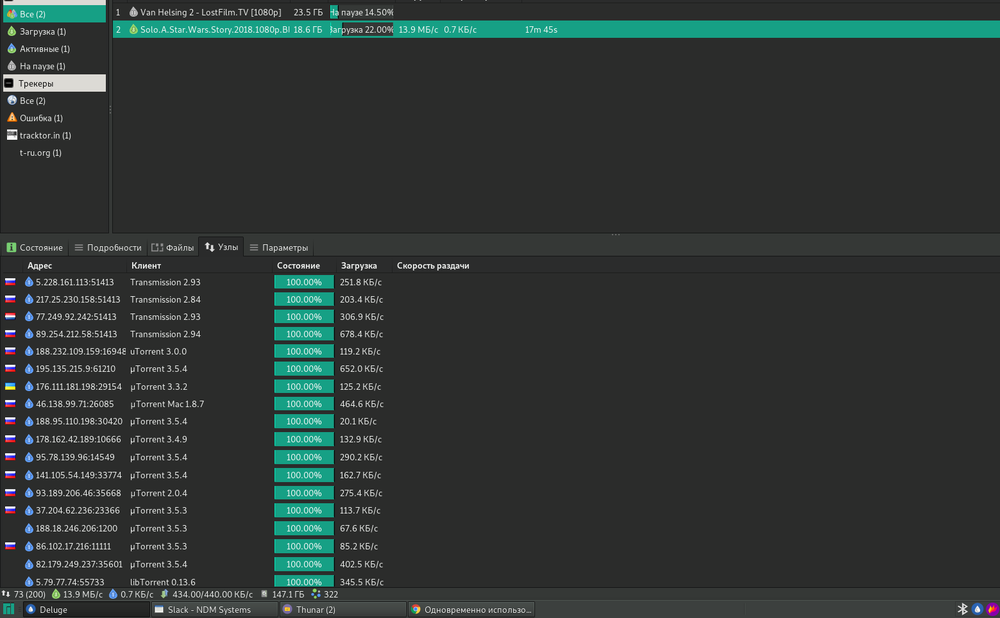Select the На паузе (1) filter

coord(44,66)
